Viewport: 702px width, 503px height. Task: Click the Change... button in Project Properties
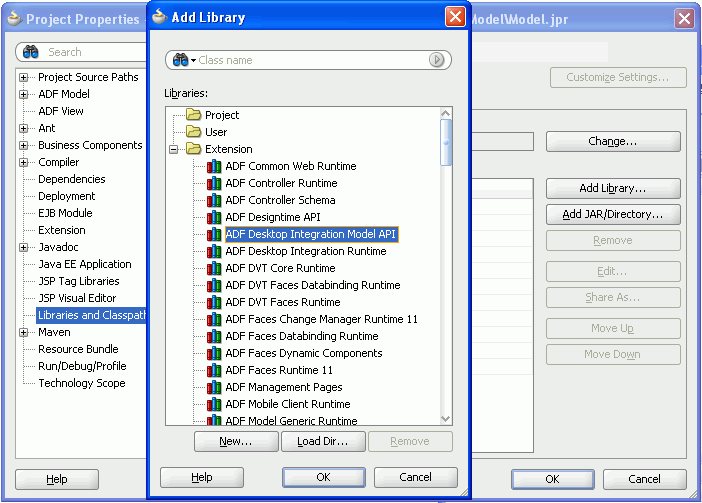[613, 141]
